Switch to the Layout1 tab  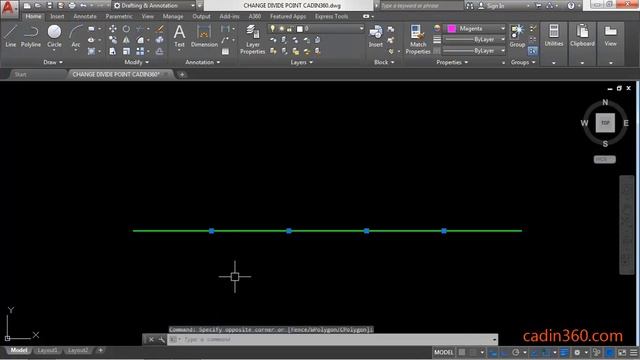pyautogui.click(x=47, y=350)
